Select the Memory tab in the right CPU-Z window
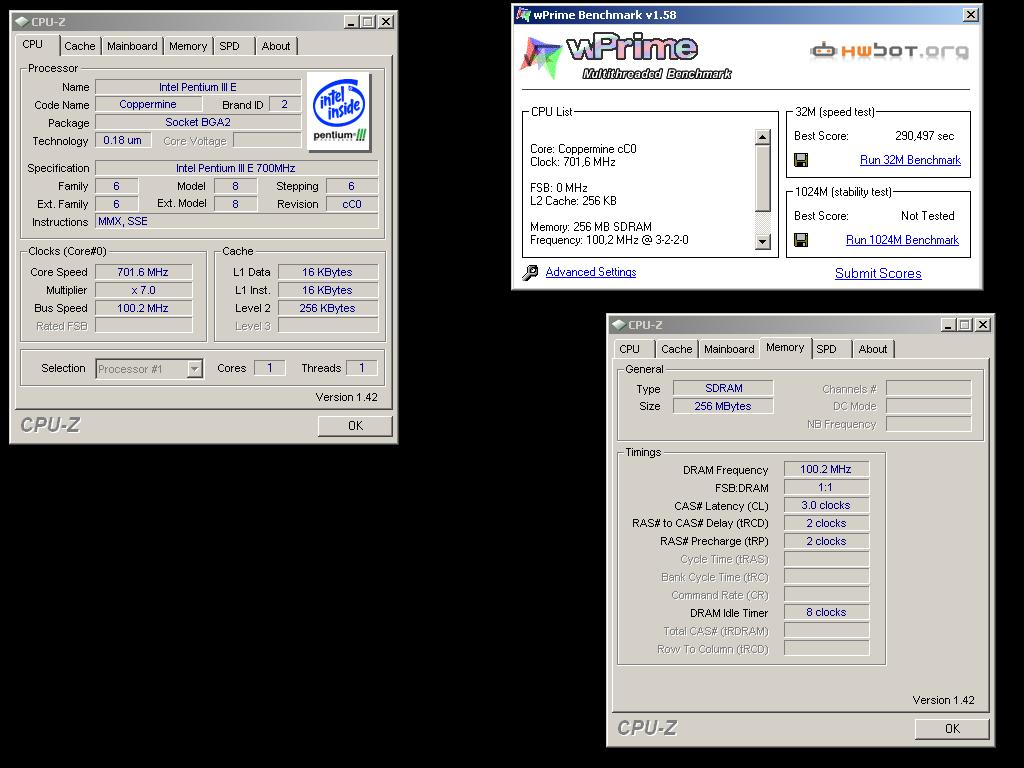 point(785,347)
